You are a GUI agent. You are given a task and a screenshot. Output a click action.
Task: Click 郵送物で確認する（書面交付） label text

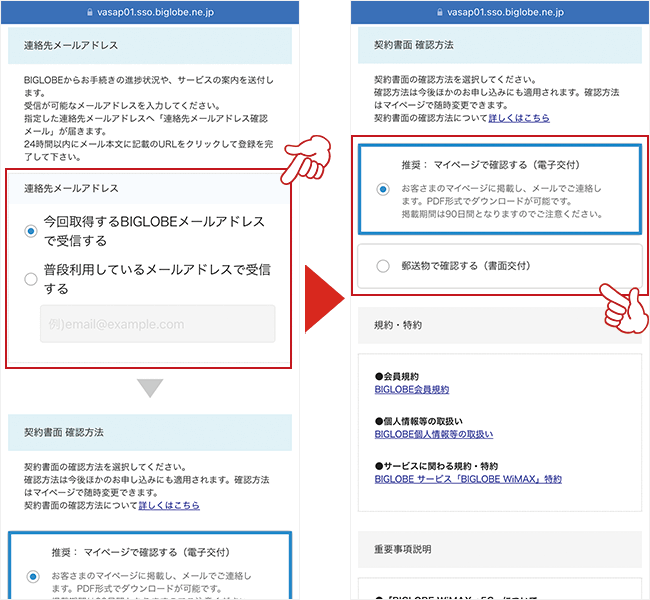466,266
